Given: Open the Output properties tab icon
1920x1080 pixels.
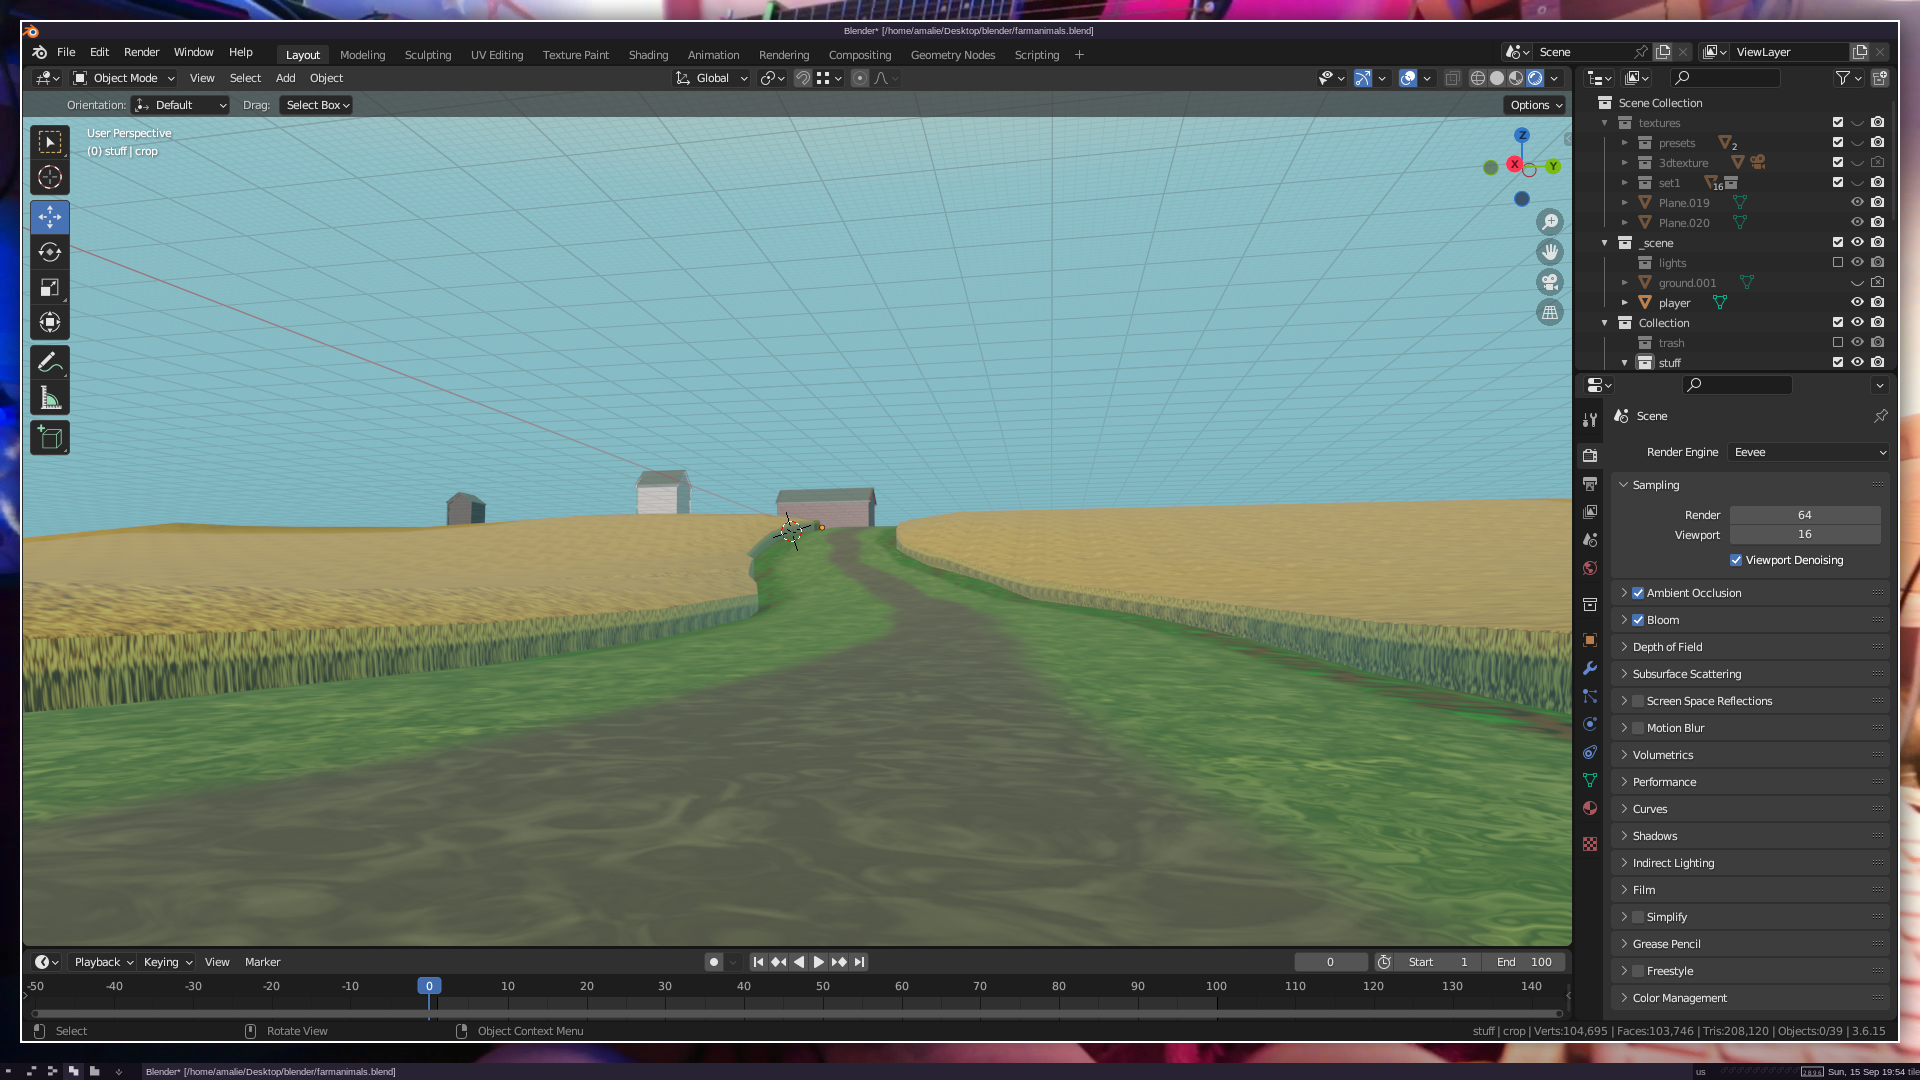Looking at the screenshot, I should point(1590,484).
